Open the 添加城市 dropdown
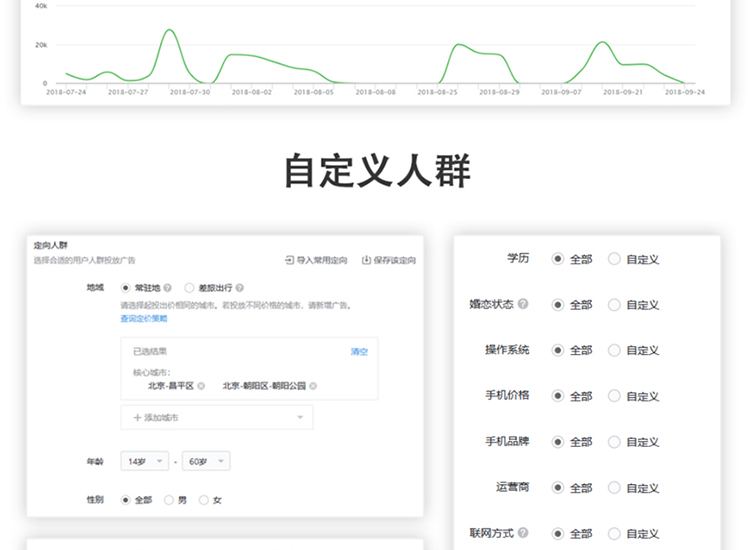Image resolution: width=750 pixels, height=550 pixels. tap(216, 417)
